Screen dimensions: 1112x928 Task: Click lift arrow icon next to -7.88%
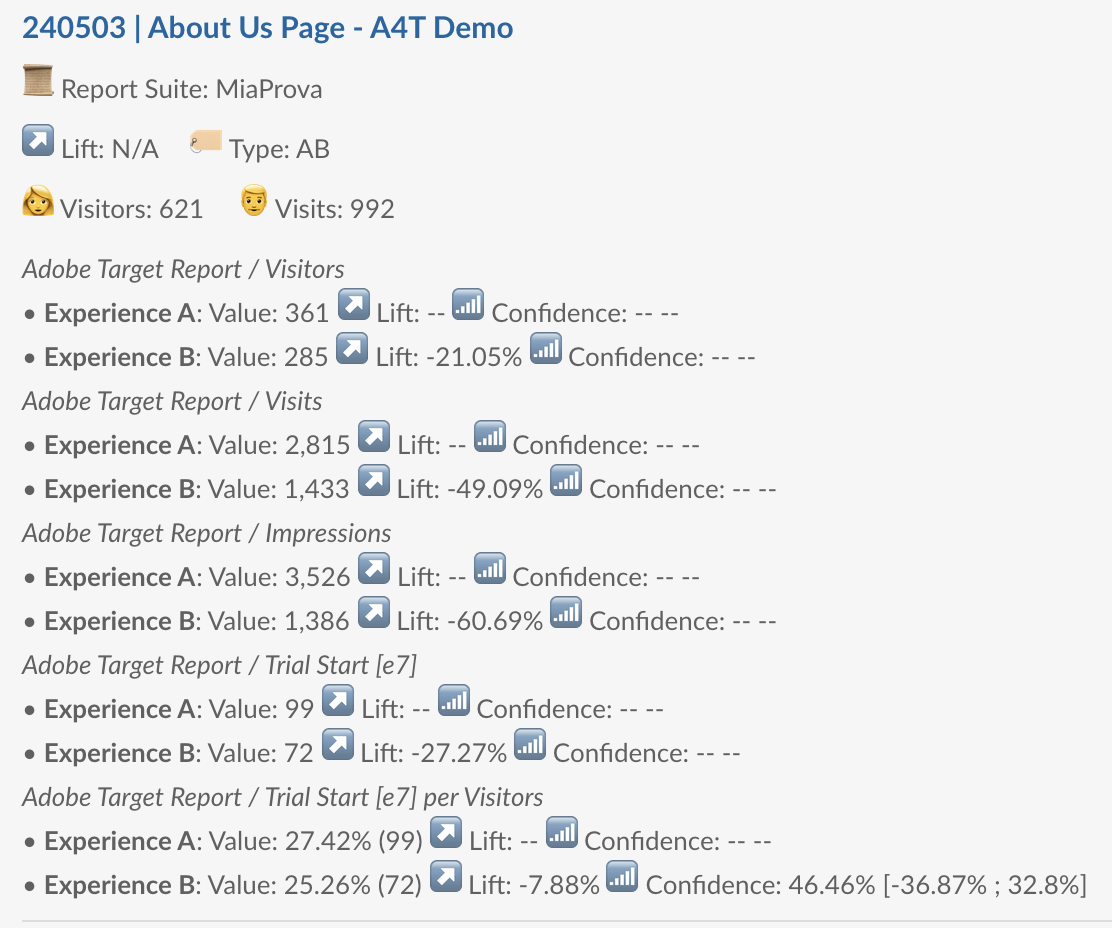(x=445, y=876)
